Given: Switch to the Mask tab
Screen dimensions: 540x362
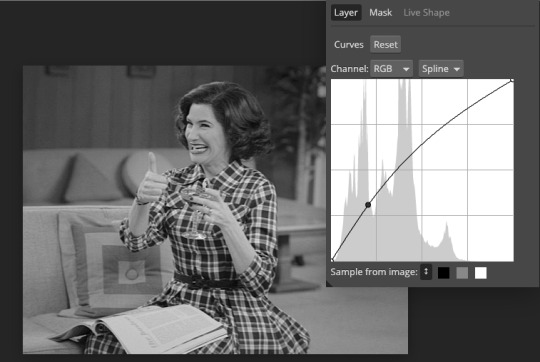Looking at the screenshot, I should click(x=381, y=13).
